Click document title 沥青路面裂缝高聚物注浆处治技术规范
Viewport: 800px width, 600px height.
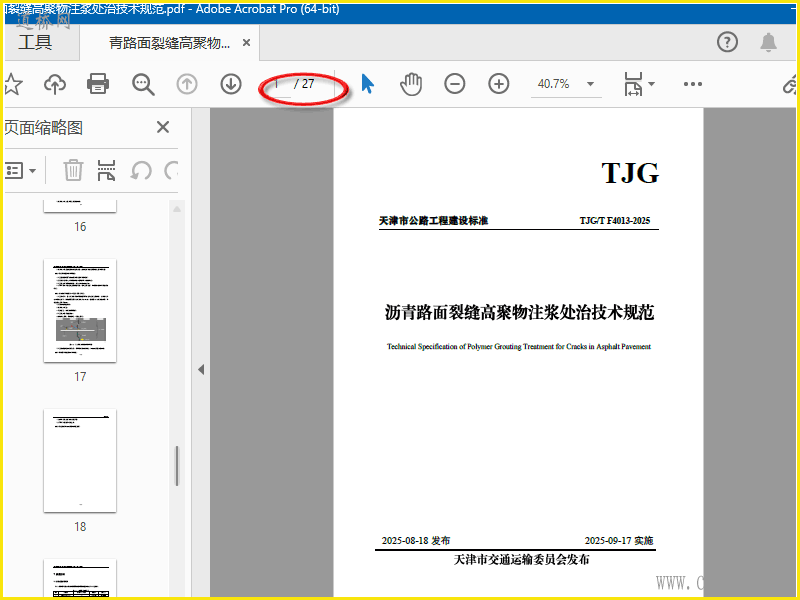click(519, 312)
